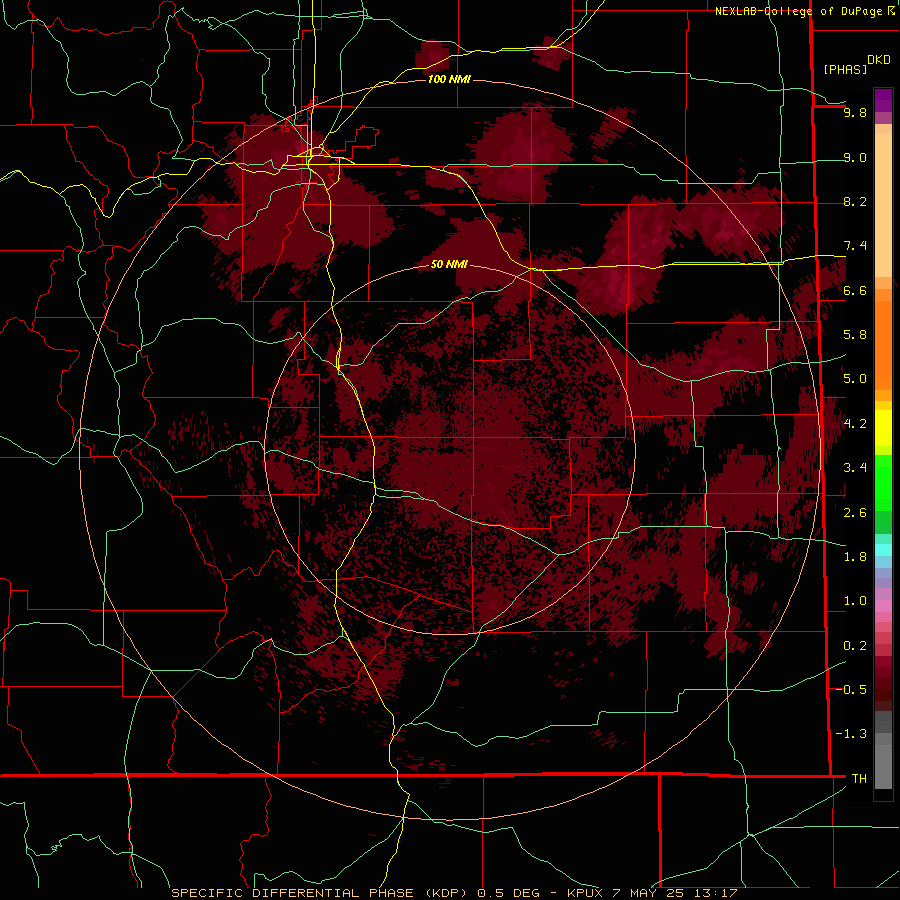Screen dimensions: 900x900
Task: Click the 3.4 scale value
Action: (855, 468)
